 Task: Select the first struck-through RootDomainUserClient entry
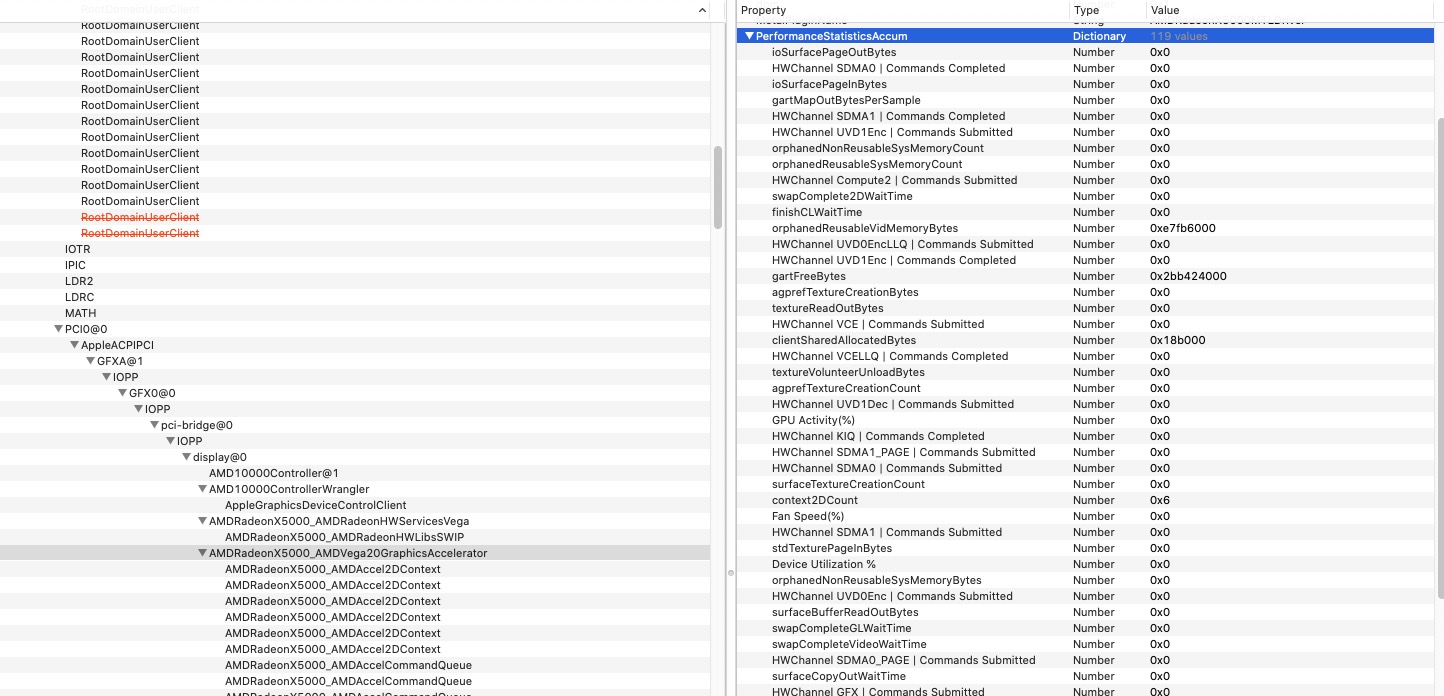coord(140,217)
